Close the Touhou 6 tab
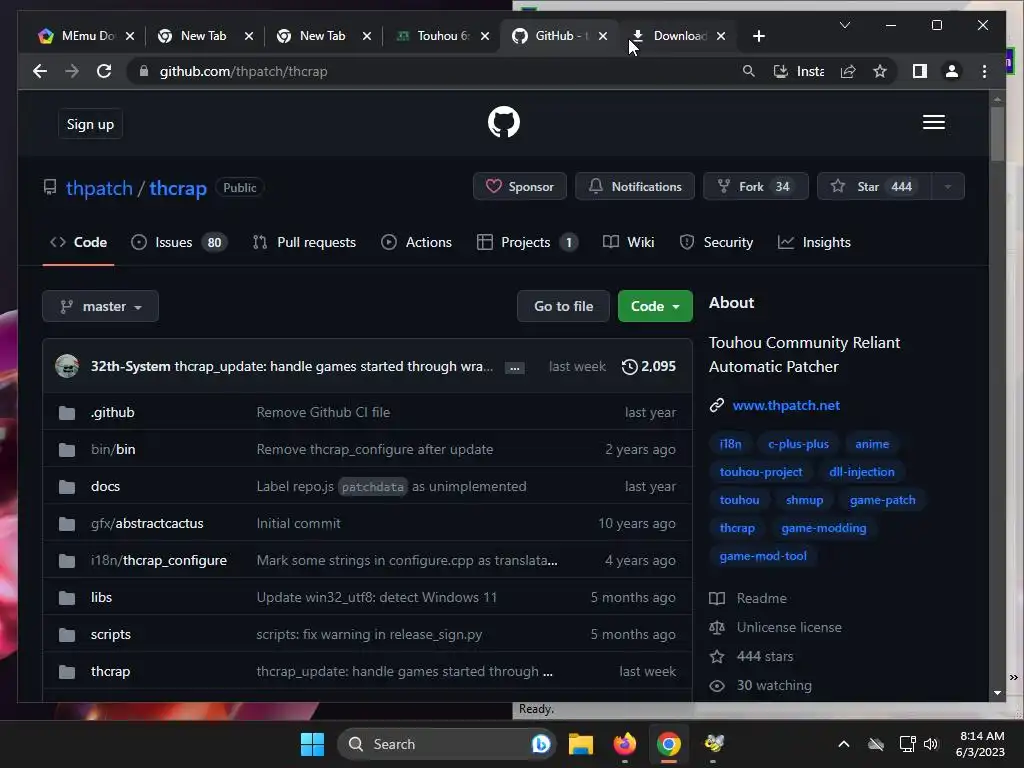The height and width of the screenshot is (768, 1024). (x=485, y=36)
